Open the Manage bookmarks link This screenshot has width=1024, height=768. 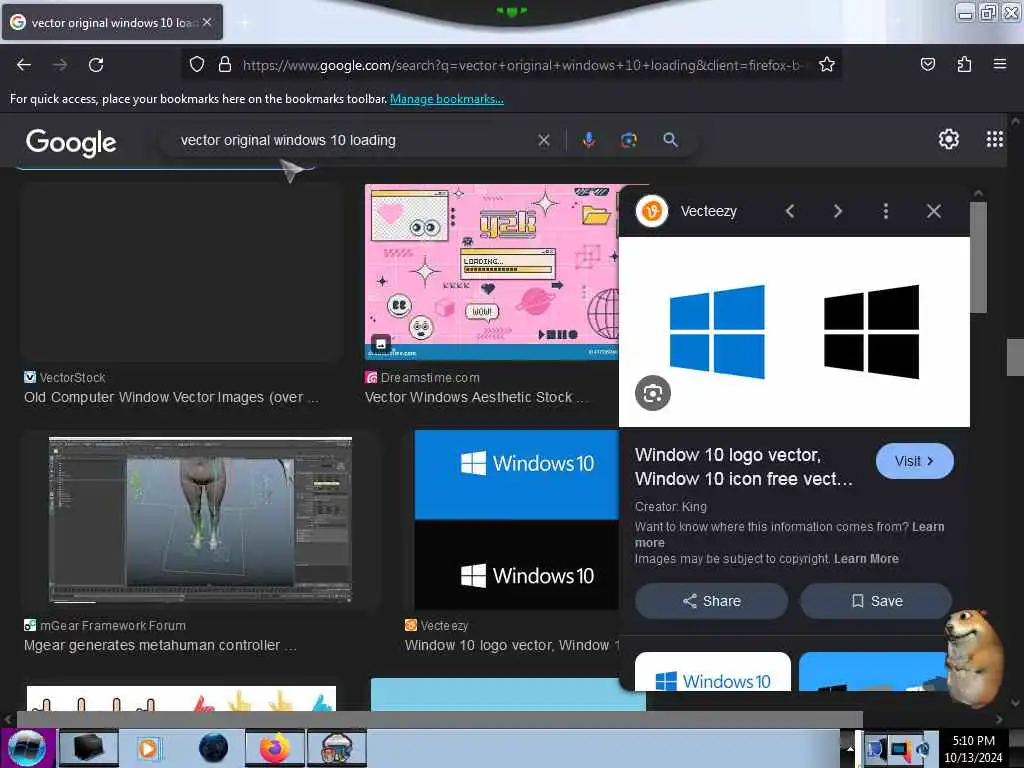pos(447,99)
